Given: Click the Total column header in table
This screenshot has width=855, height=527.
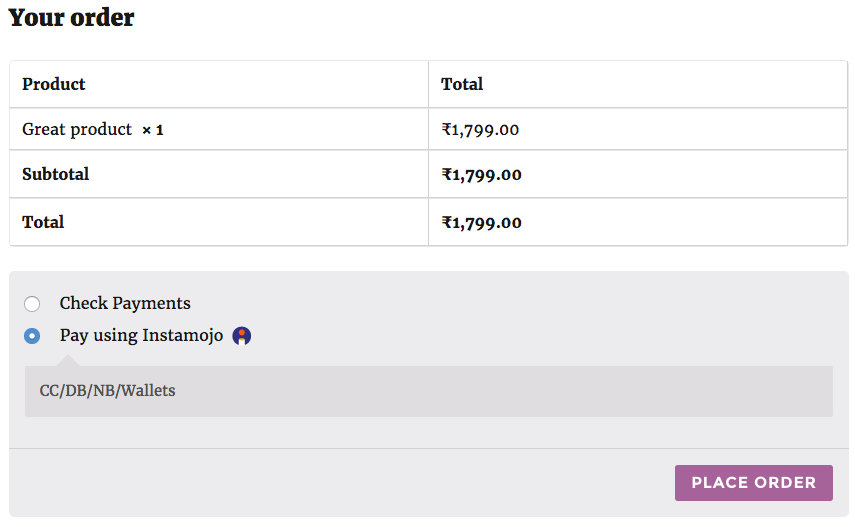Looking at the screenshot, I should point(462,84).
